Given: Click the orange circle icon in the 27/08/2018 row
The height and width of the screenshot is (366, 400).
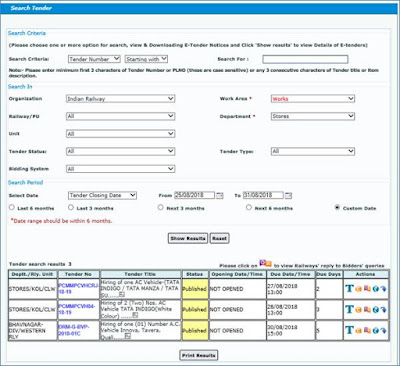Looking at the screenshot, I should click(x=359, y=289).
